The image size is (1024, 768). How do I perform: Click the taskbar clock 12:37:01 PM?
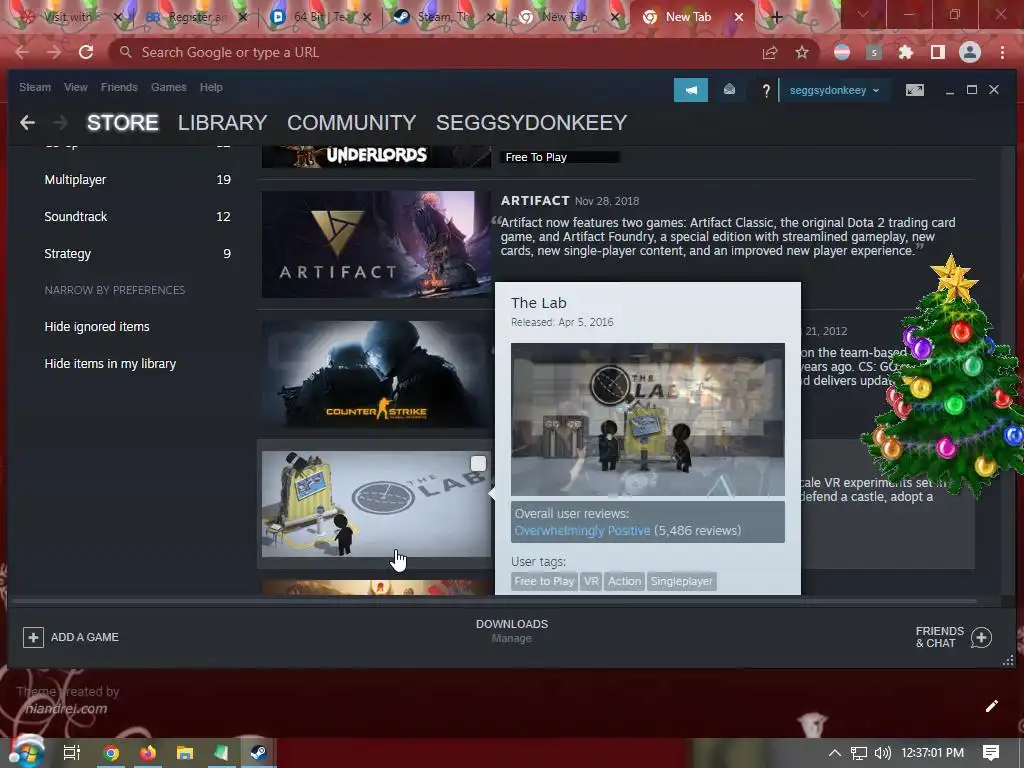pos(933,753)
